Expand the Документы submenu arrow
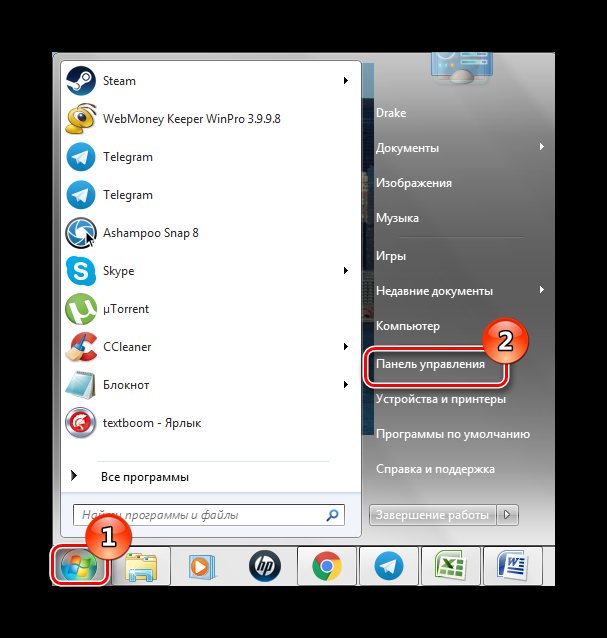Image resolution: width=607 pixels, height=638 pixels. [x=541, y=146]
